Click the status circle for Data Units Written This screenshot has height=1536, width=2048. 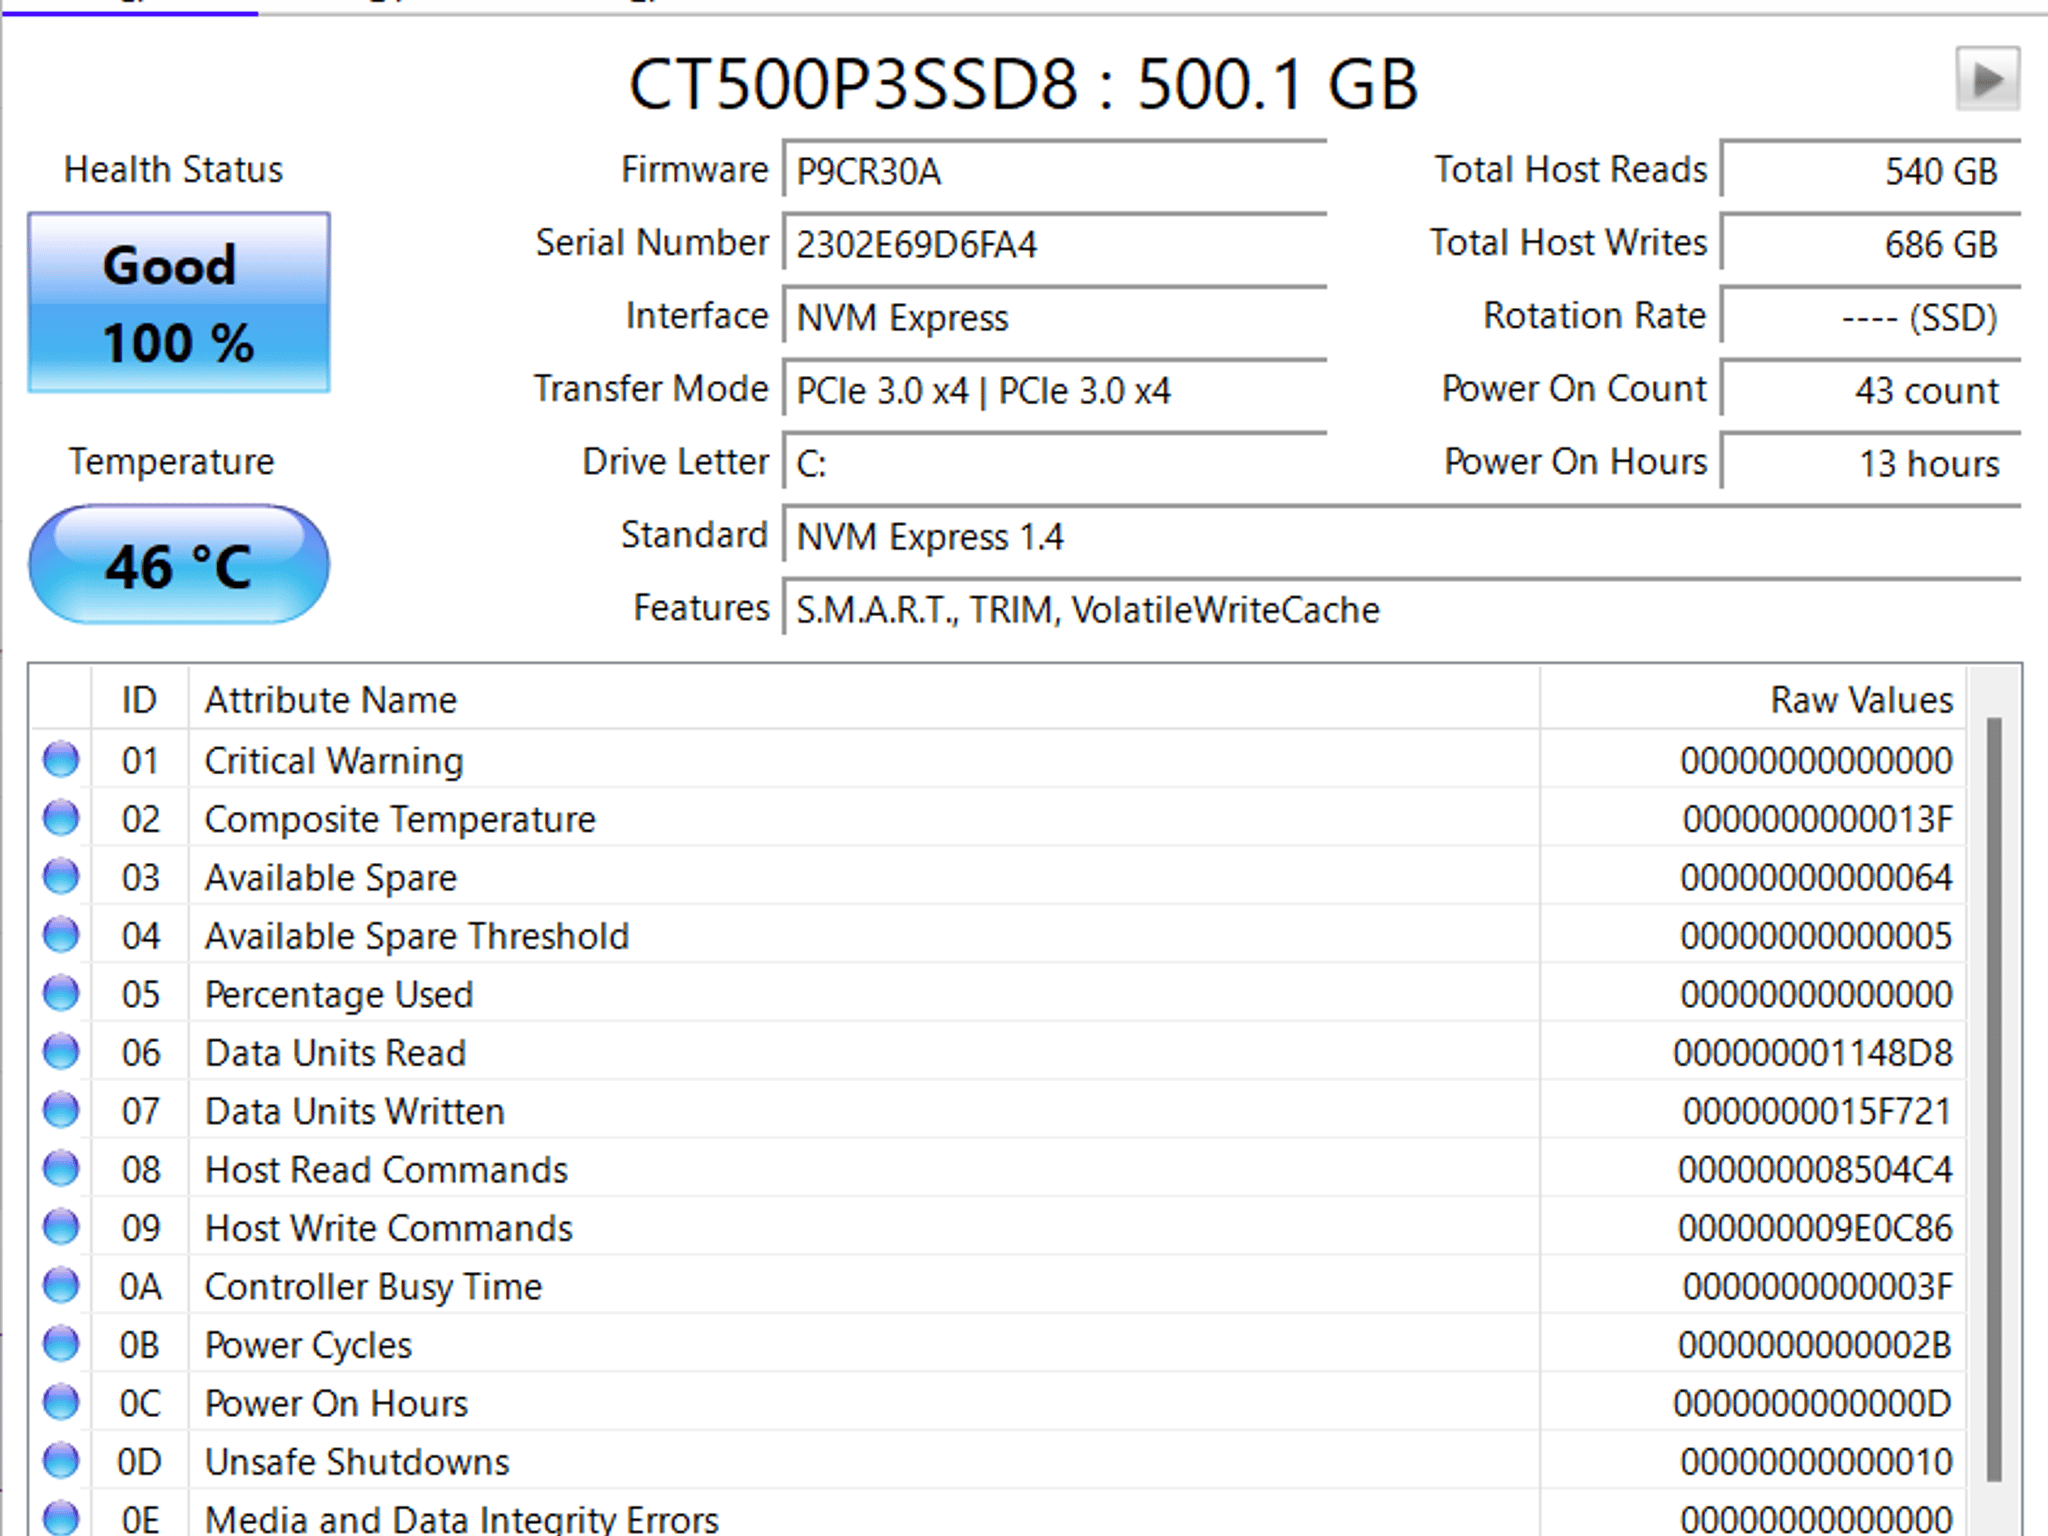(61, 1110)
